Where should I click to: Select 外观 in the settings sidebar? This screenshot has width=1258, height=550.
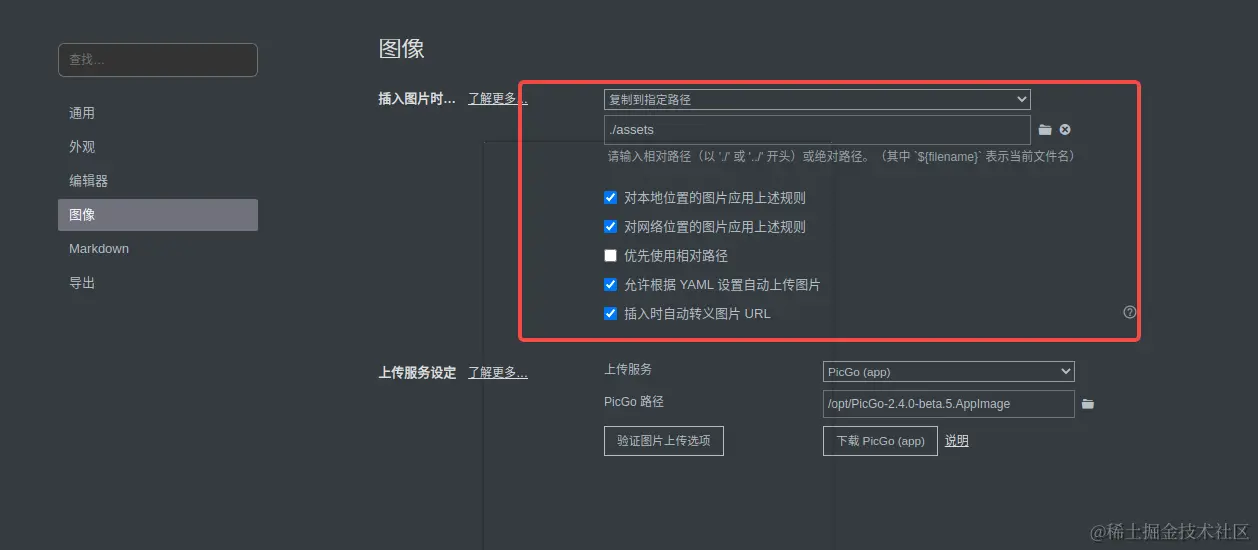pos(158,147)
